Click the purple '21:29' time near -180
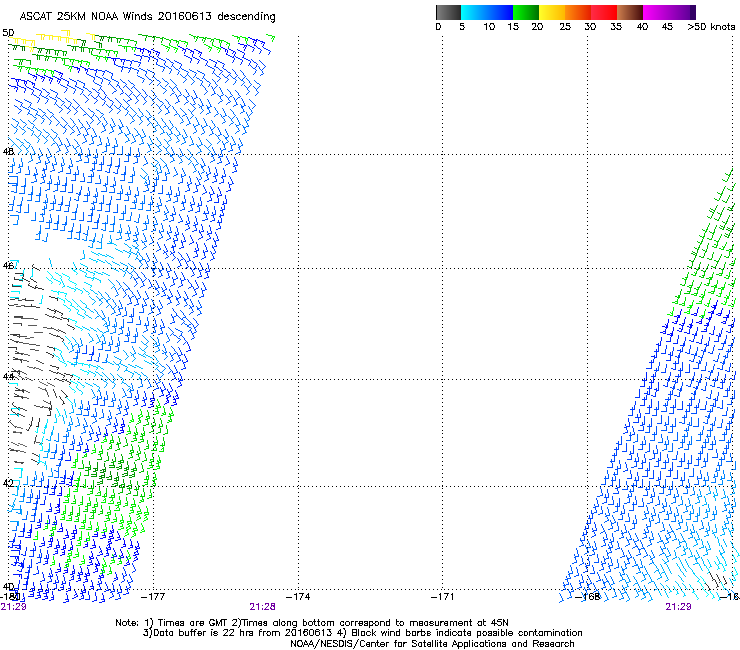 point(13,607)
